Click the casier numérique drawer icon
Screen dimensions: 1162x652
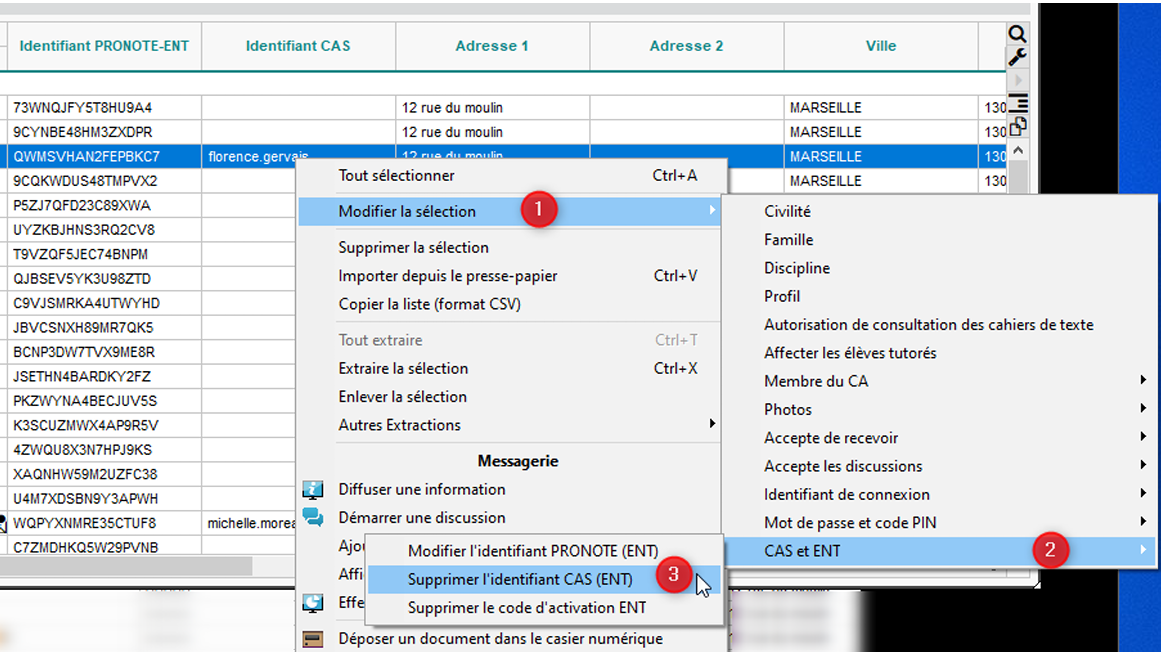(x=313, y=639)
